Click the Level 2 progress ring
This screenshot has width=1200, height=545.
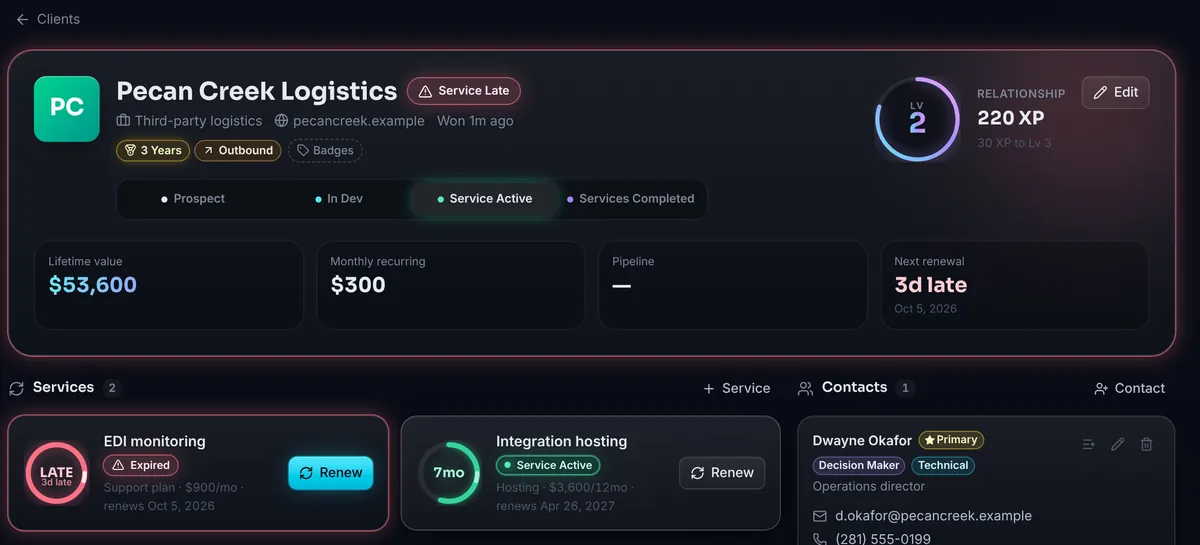coord(917,119)
